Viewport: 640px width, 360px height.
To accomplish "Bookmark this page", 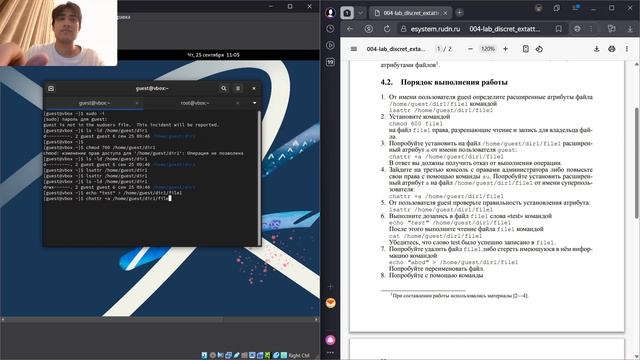I will pyautogui.click(x=558, y=29).
